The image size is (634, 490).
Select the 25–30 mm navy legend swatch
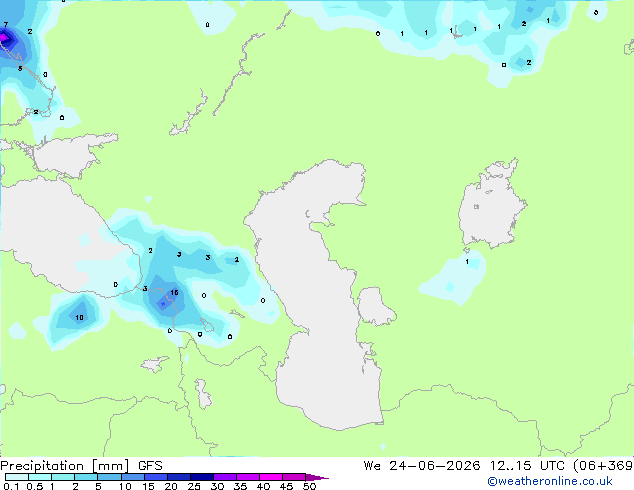tap(202, 477)
